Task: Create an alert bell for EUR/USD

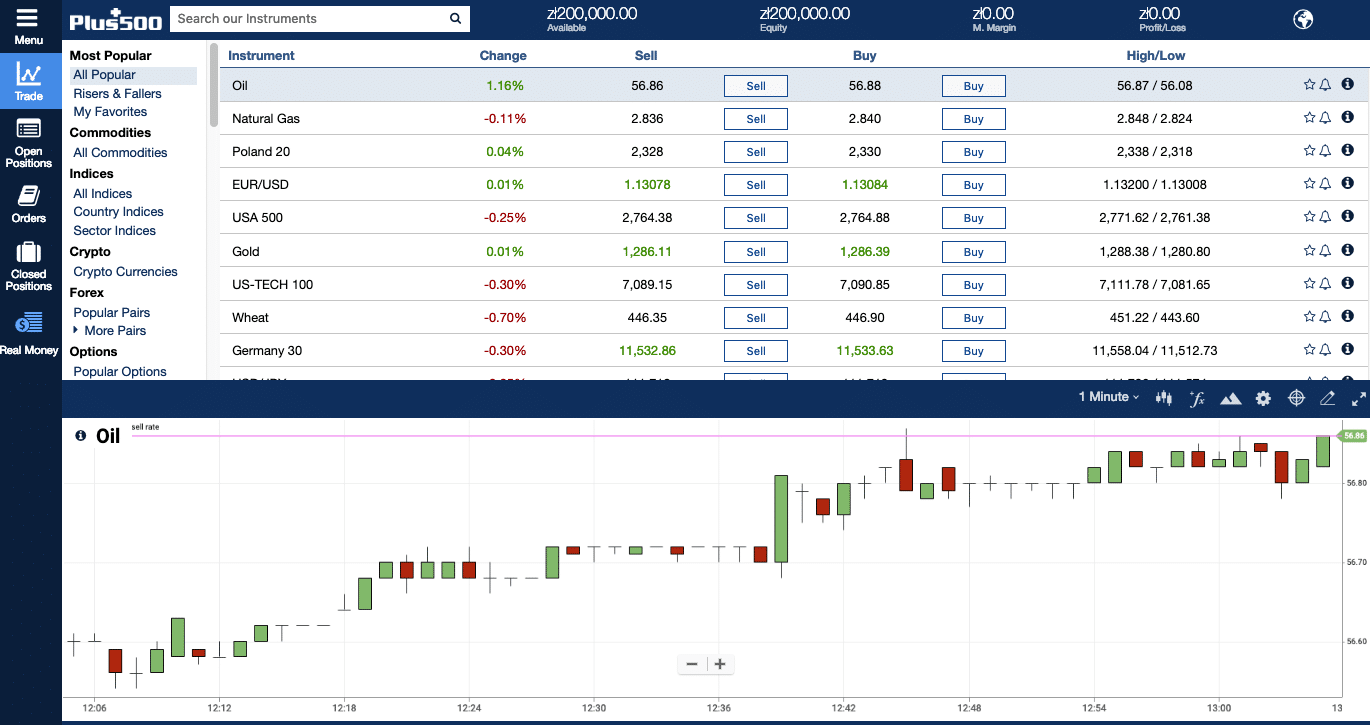Action: coord(1325,184)
